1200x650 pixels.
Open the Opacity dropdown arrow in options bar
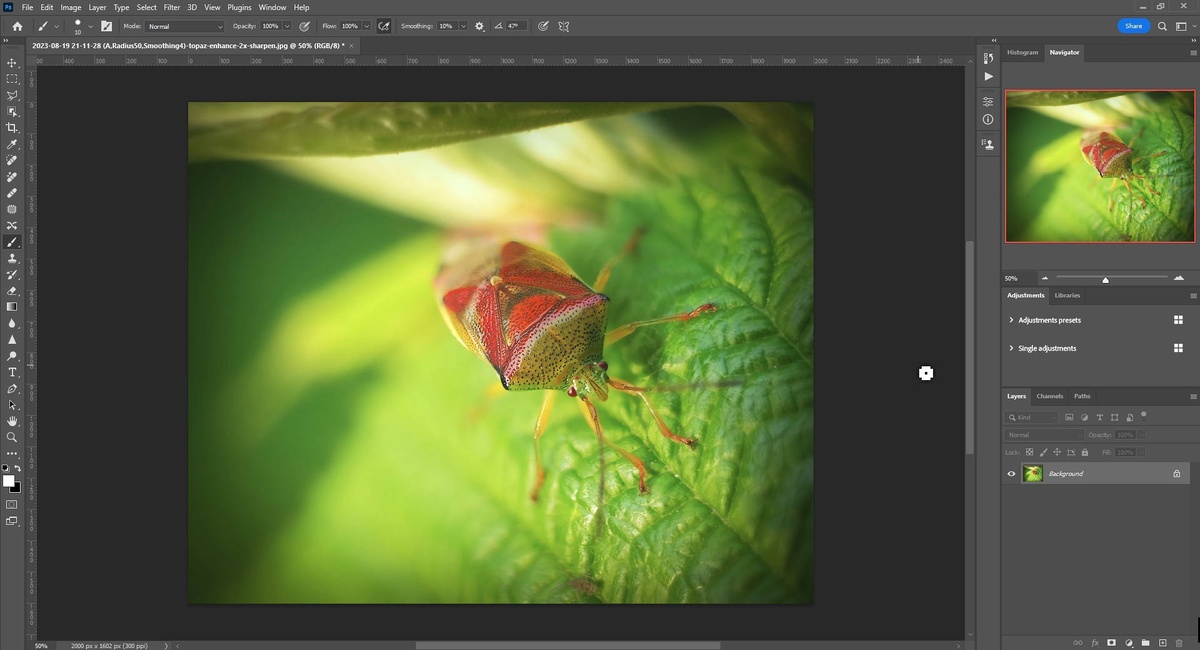(x=287, y=26)
